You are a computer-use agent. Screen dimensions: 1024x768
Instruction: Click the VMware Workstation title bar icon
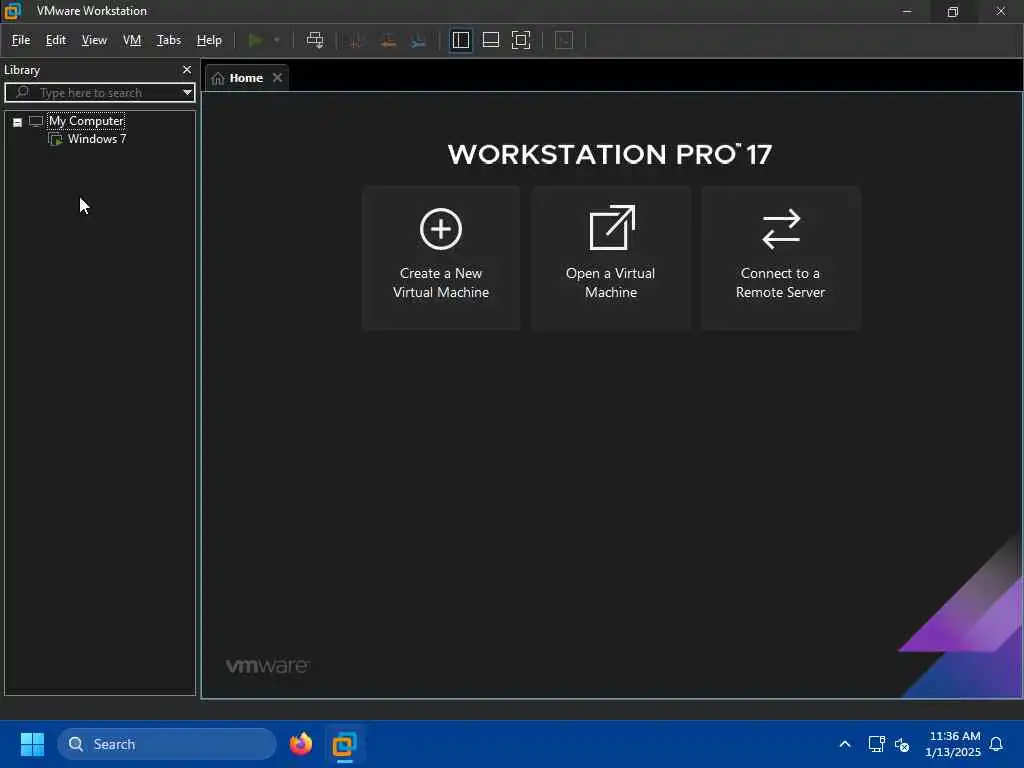click(12, 10)
